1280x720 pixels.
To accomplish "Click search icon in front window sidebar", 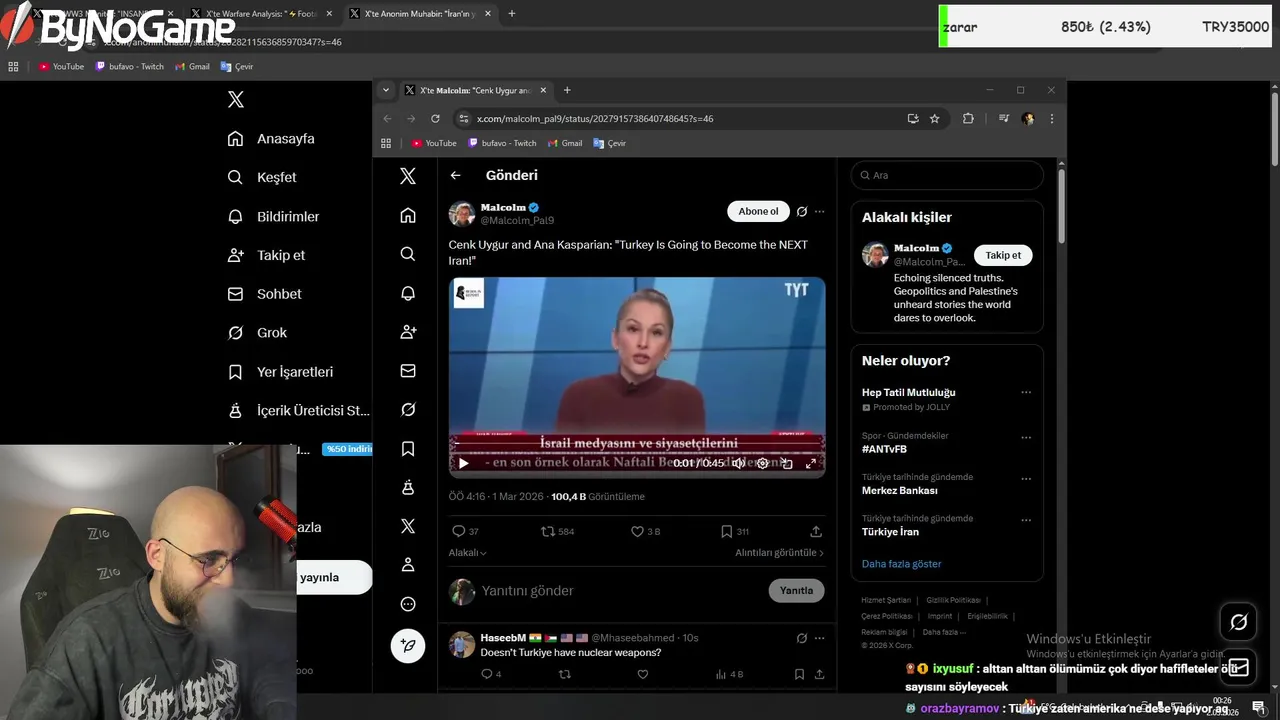I will click(408, 254).
